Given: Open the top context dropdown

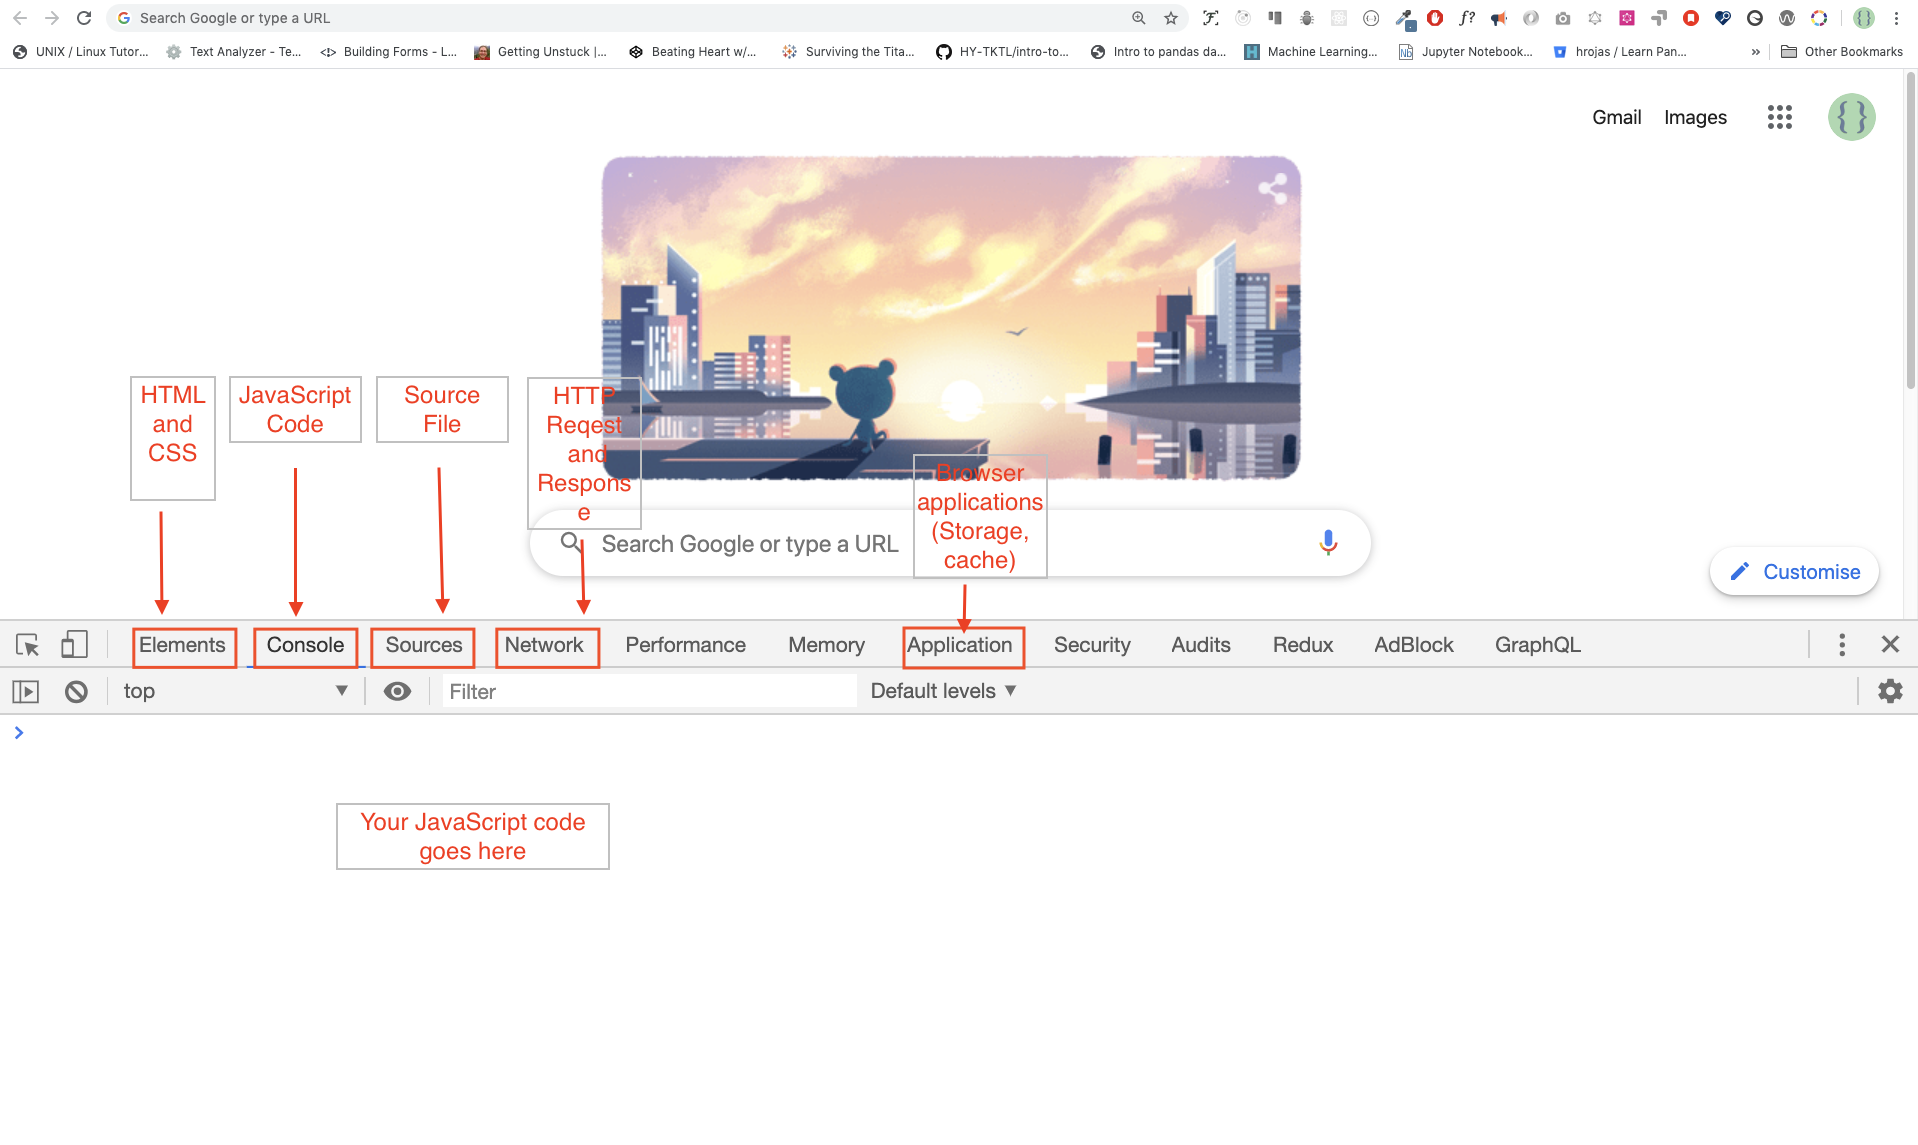Looking at the screenshot, I should click(x=235, y=691).
